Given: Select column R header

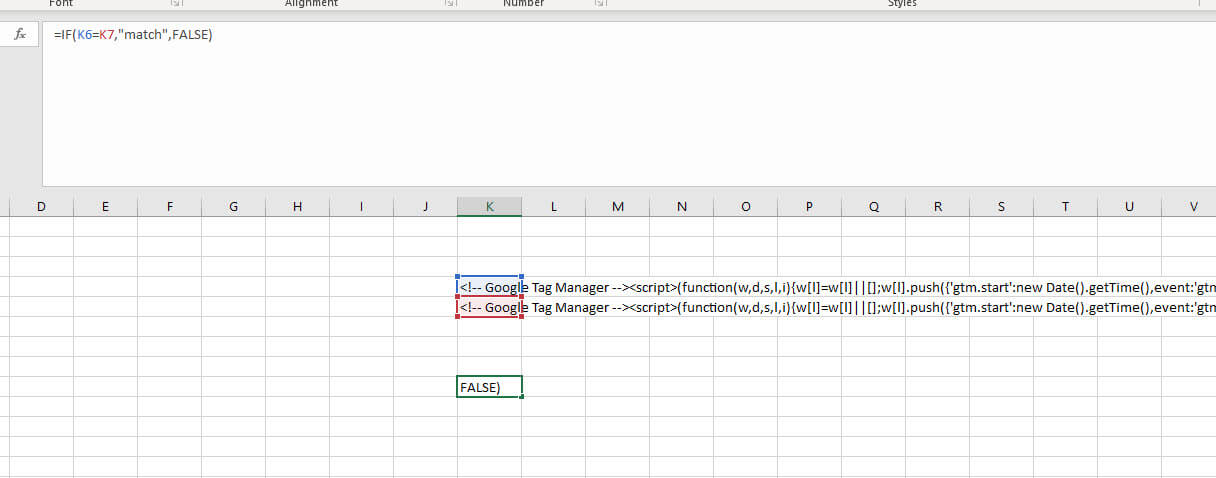Looking at the screenshot, I should tap(937, 206).
